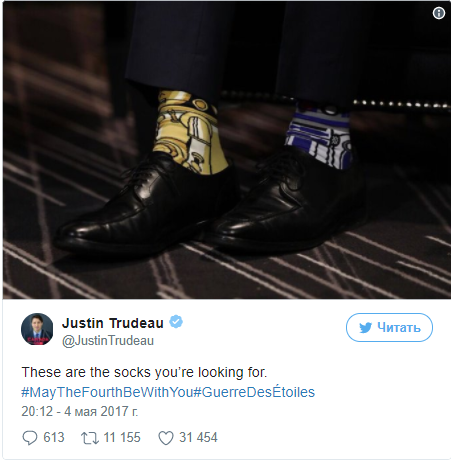Open the #MayTheFourthBeWithYou hashtag
Screen dimensions: 451x471
pos(107,392)
